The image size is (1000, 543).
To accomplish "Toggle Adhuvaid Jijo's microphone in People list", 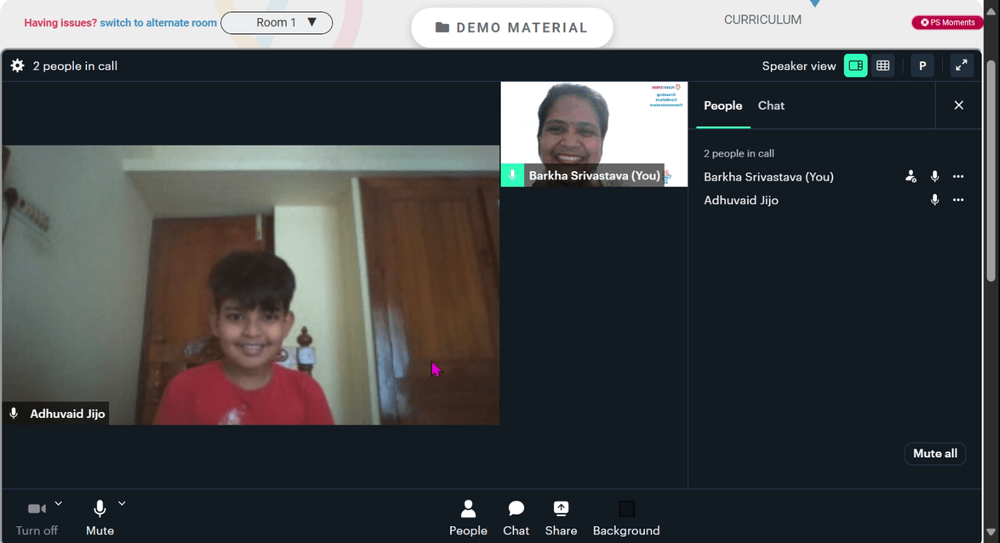I will coord(934,200).
